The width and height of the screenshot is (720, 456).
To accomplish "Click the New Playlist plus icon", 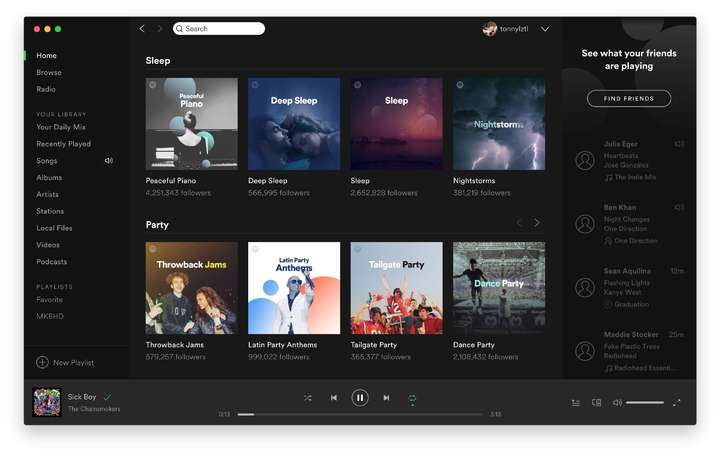I will 42,362.
